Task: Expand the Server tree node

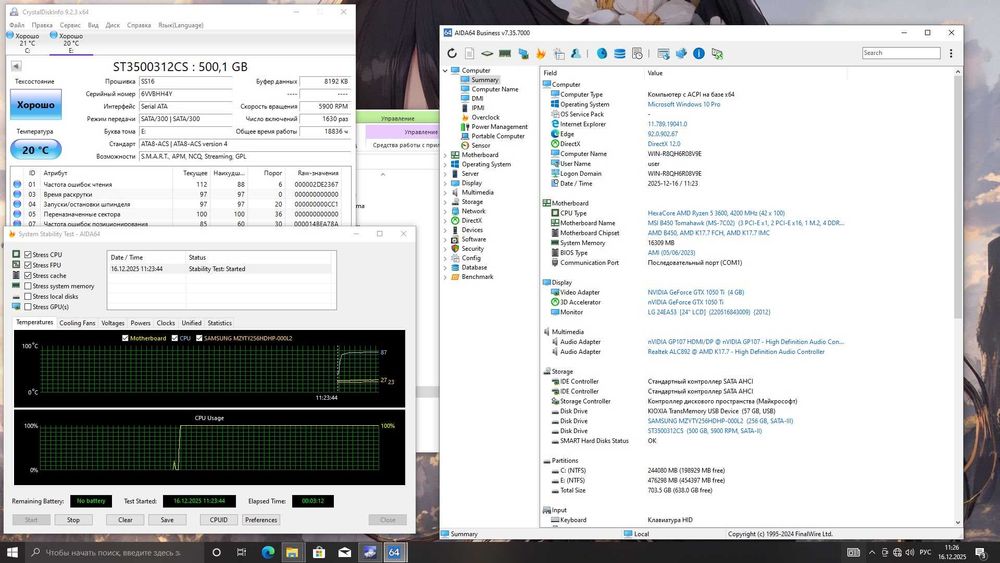Action: click(445, 173)
